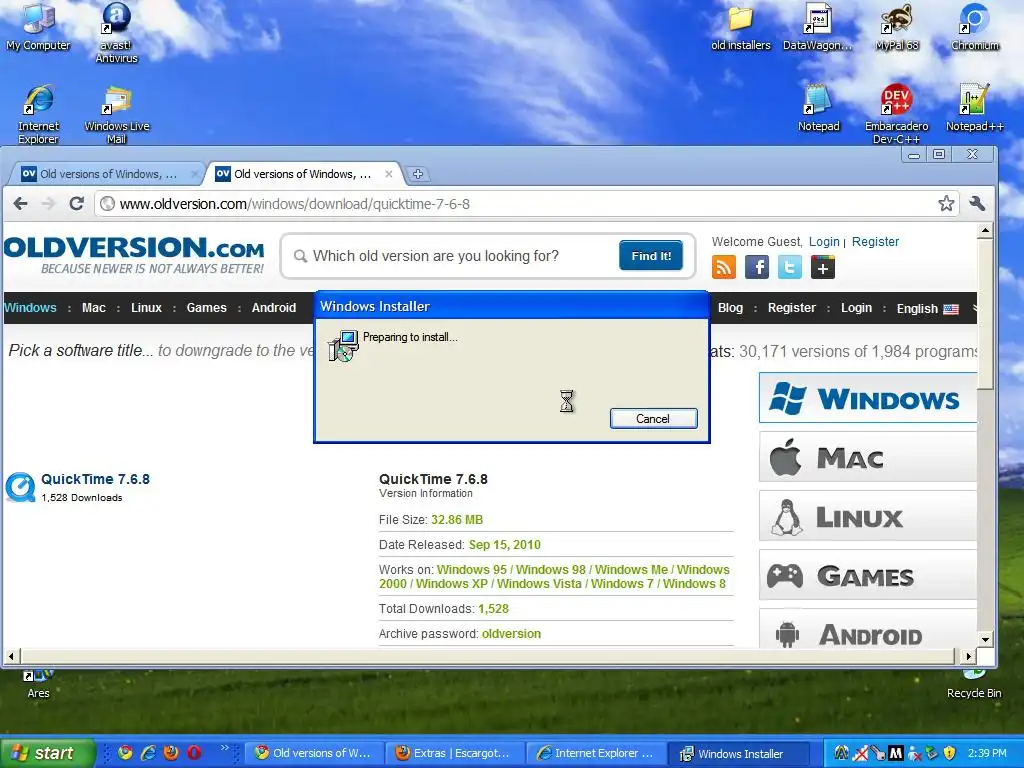Open a new browser tab
1024x768 pixels.
417,174
